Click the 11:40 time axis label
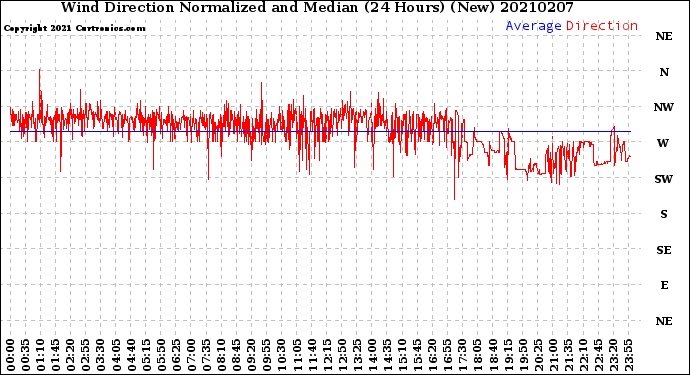Viewport: 690px width, 375px height. 312,355
